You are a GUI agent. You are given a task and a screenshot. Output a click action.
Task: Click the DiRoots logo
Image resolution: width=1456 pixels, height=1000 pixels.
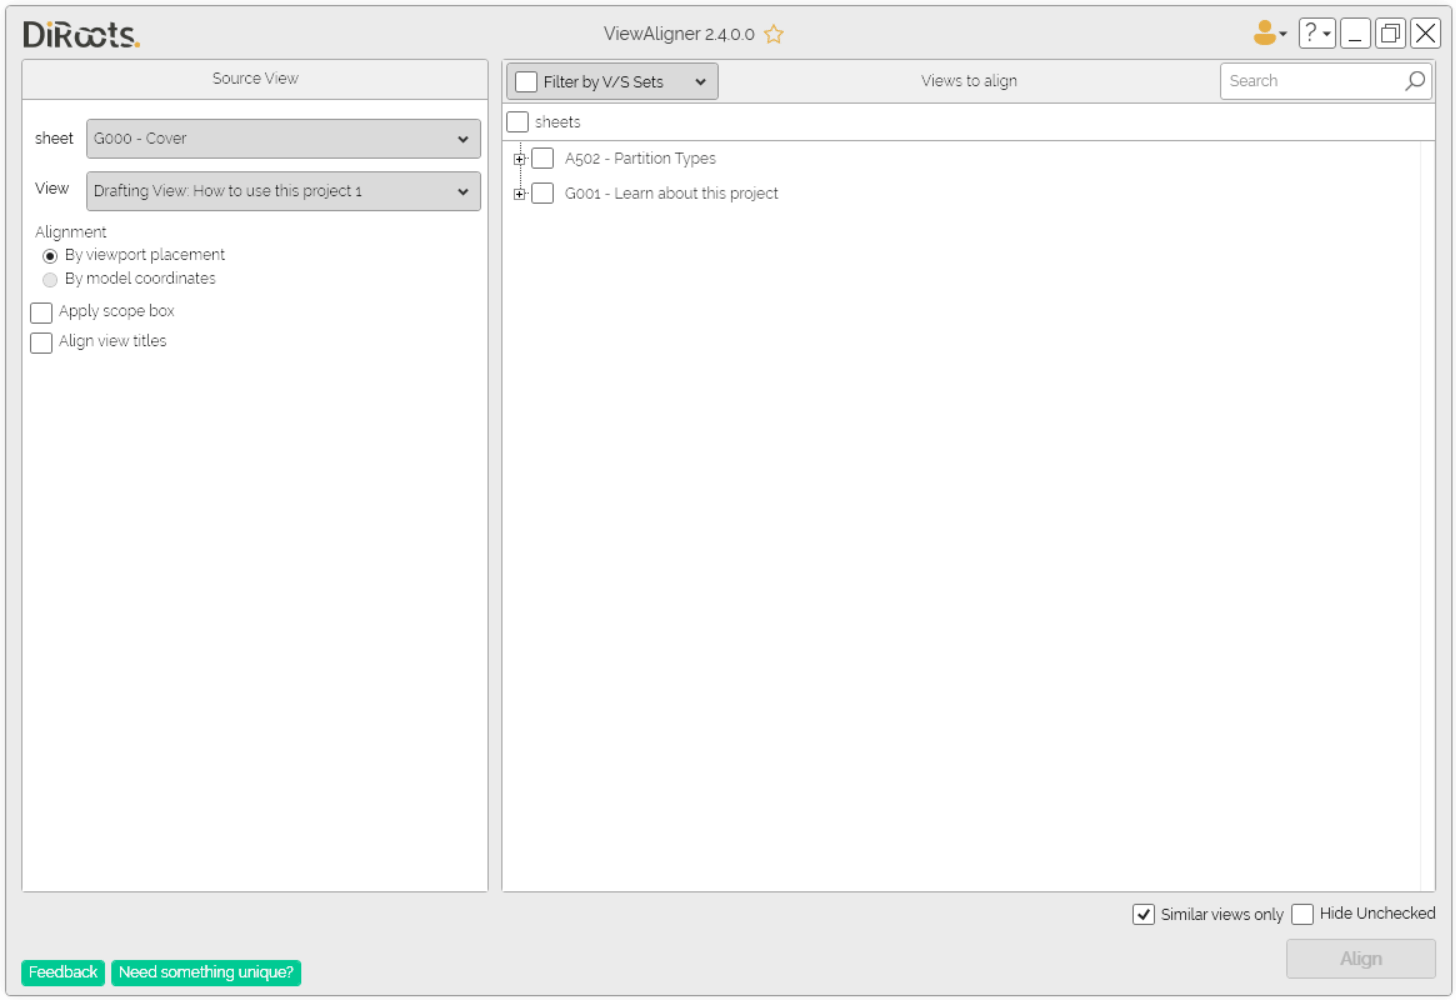(81, 35)
